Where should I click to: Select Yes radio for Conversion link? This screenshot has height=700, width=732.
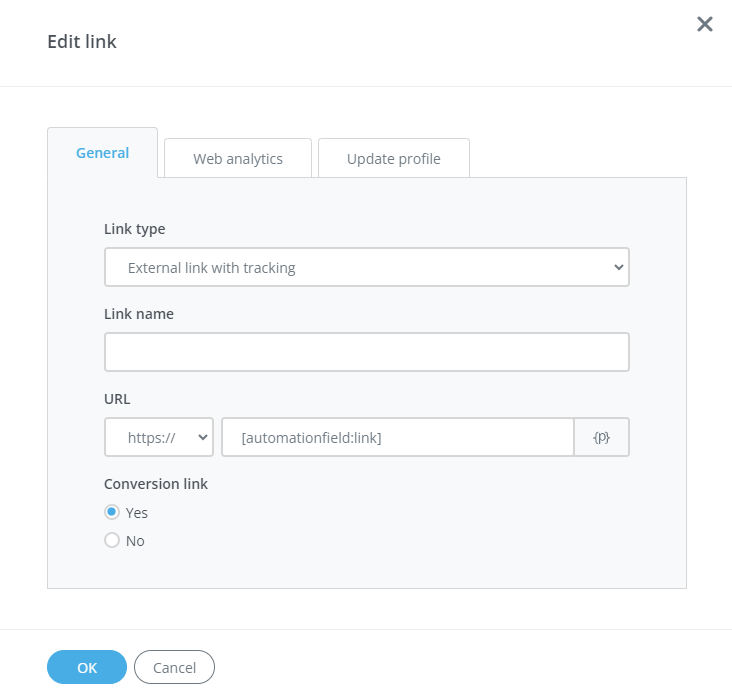click(x=112, y=512)
